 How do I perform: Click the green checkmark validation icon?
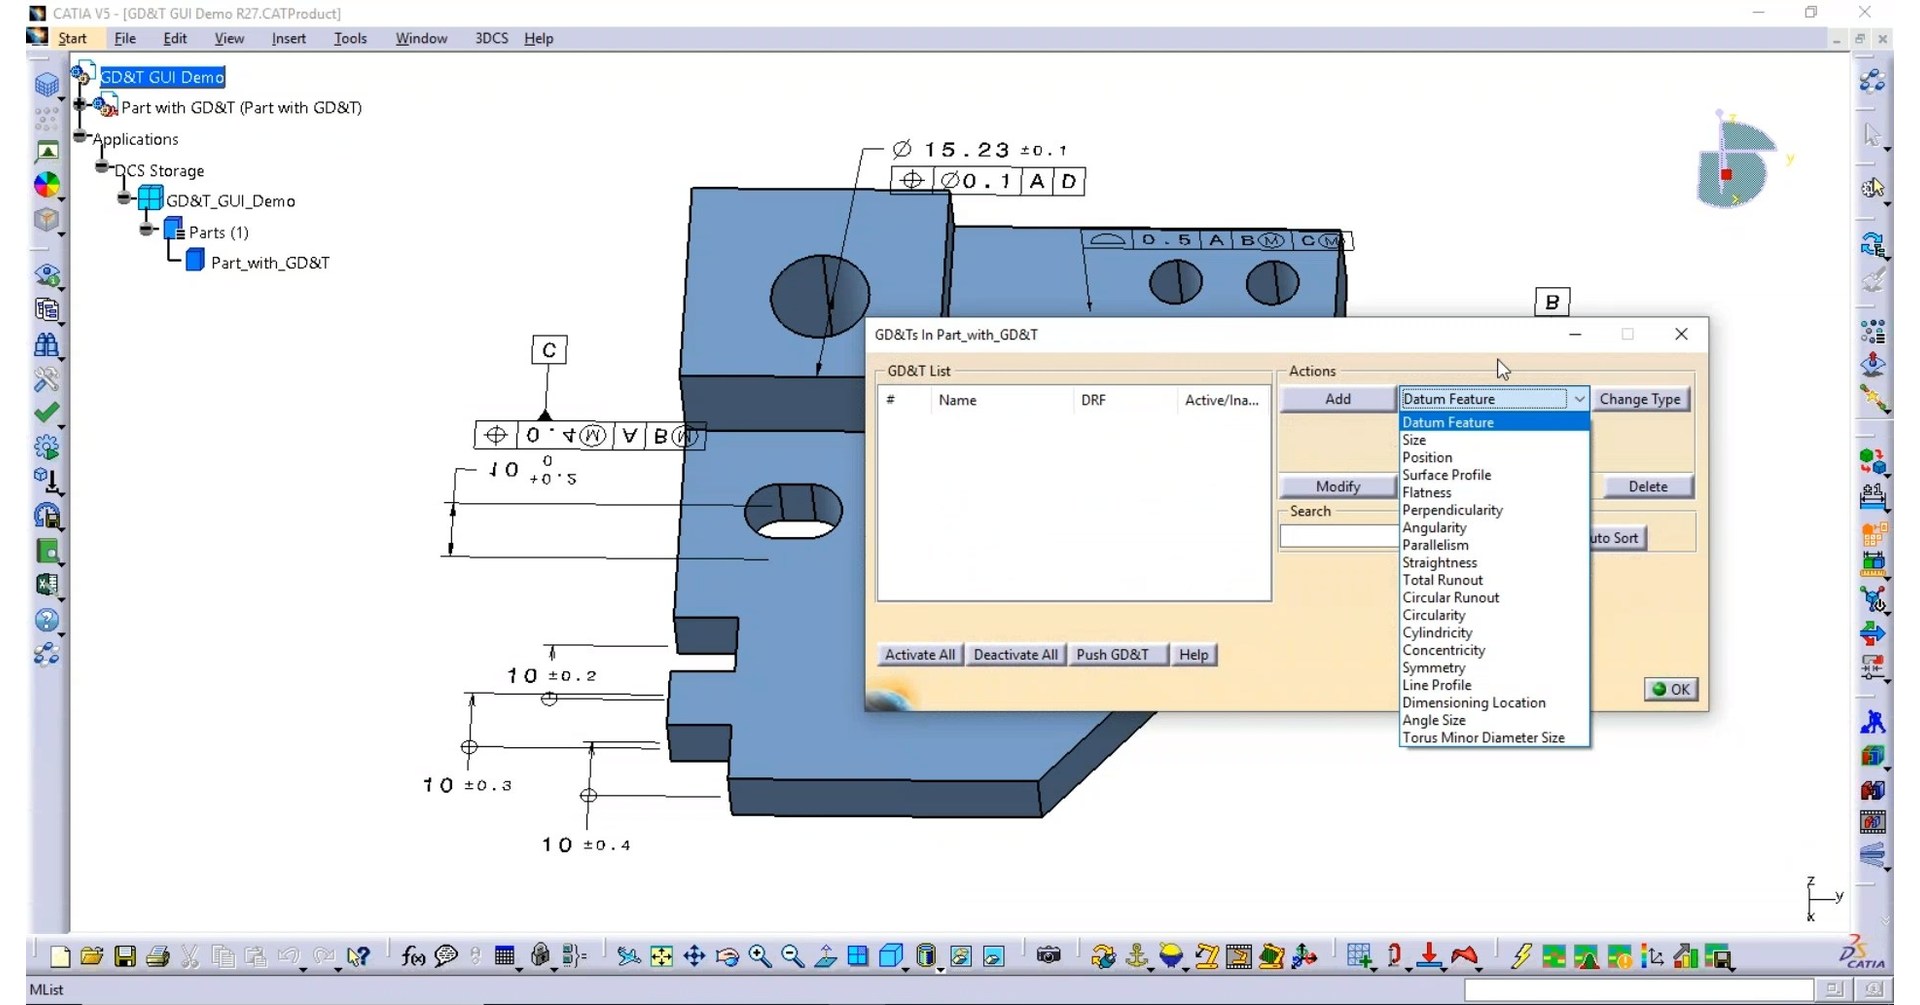(x=47, y=412)
